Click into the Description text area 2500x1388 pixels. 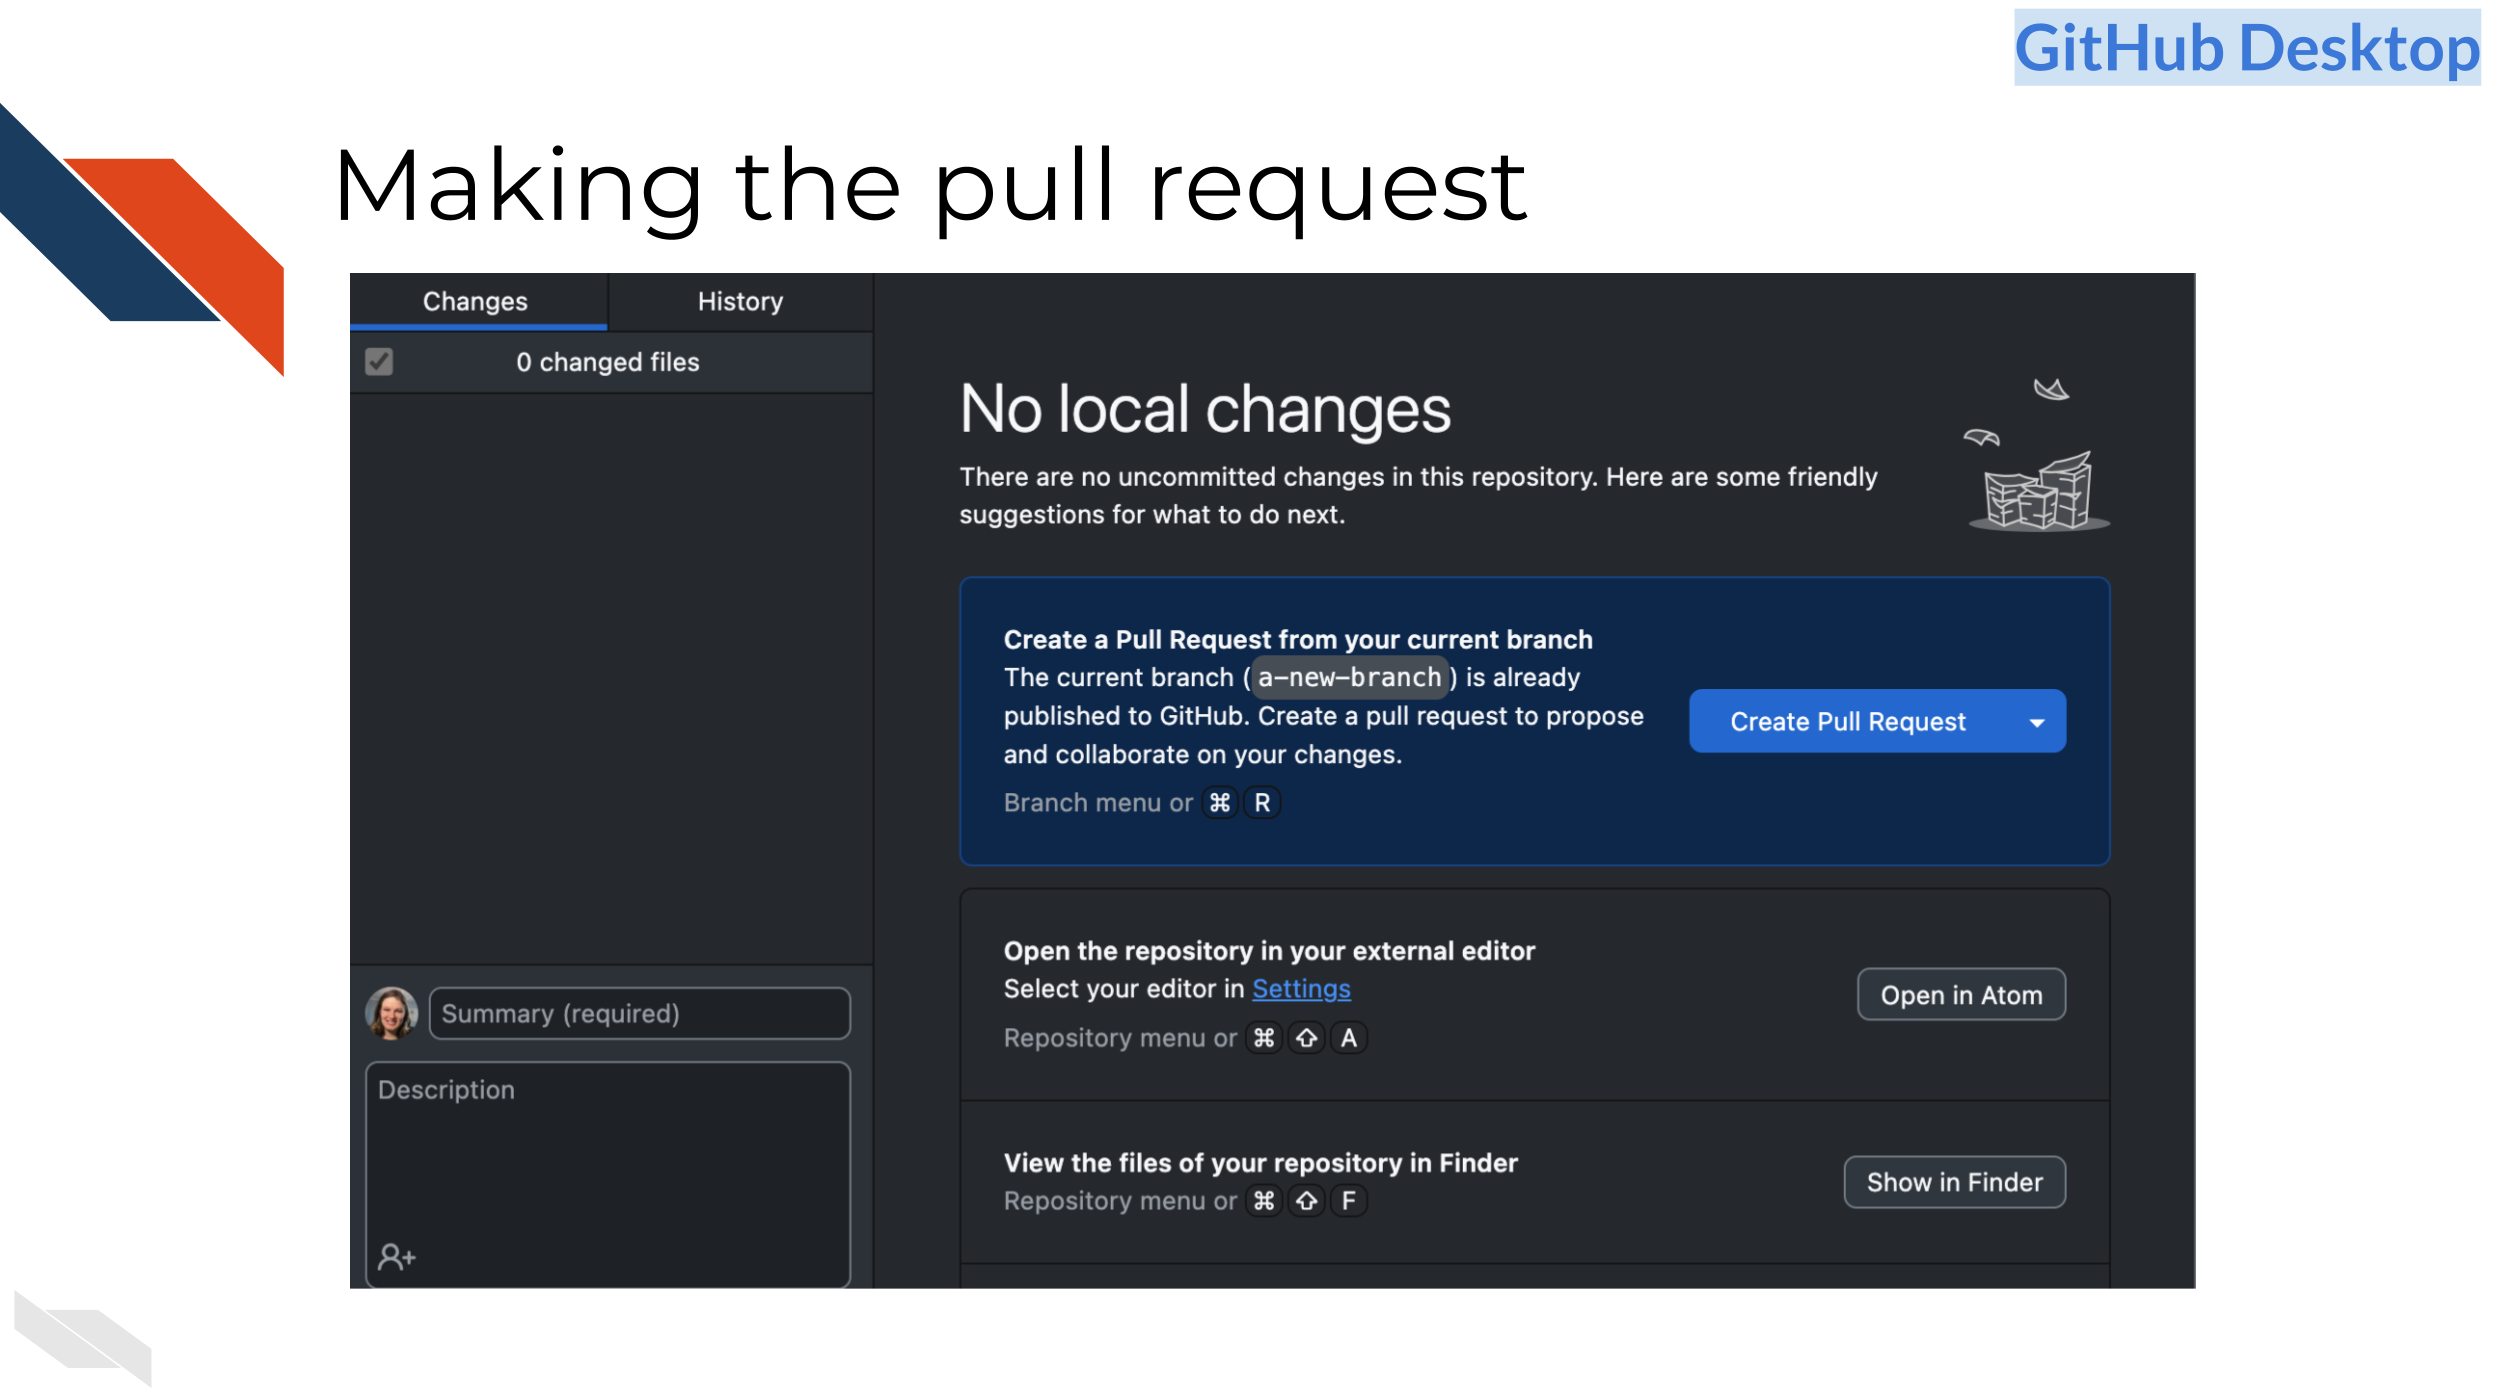pyautogui.click(x=608, y=1175)
